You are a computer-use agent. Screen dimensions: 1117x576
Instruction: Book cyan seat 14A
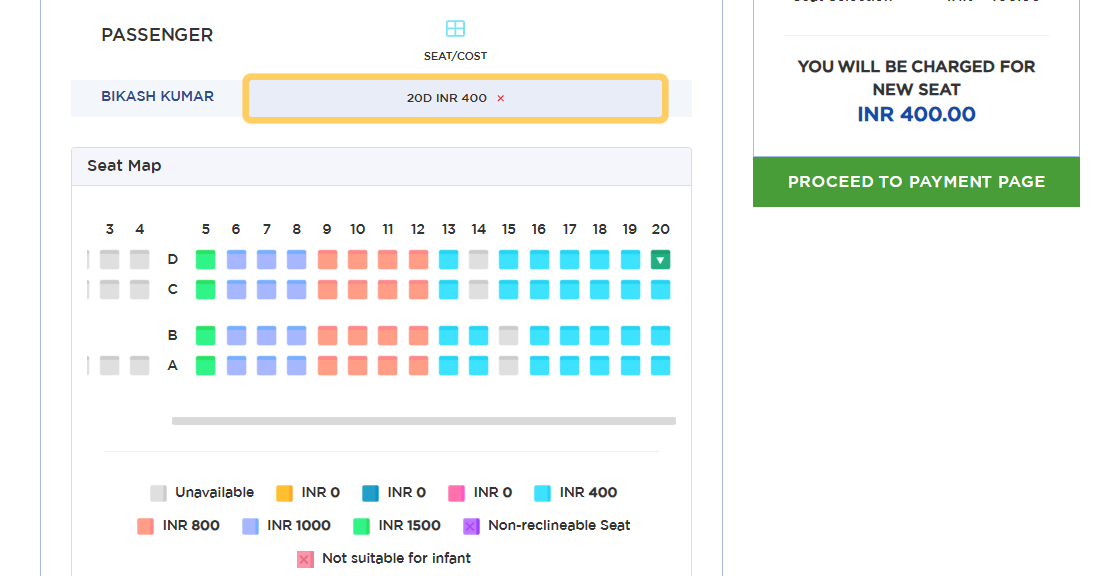coord(479,366)
